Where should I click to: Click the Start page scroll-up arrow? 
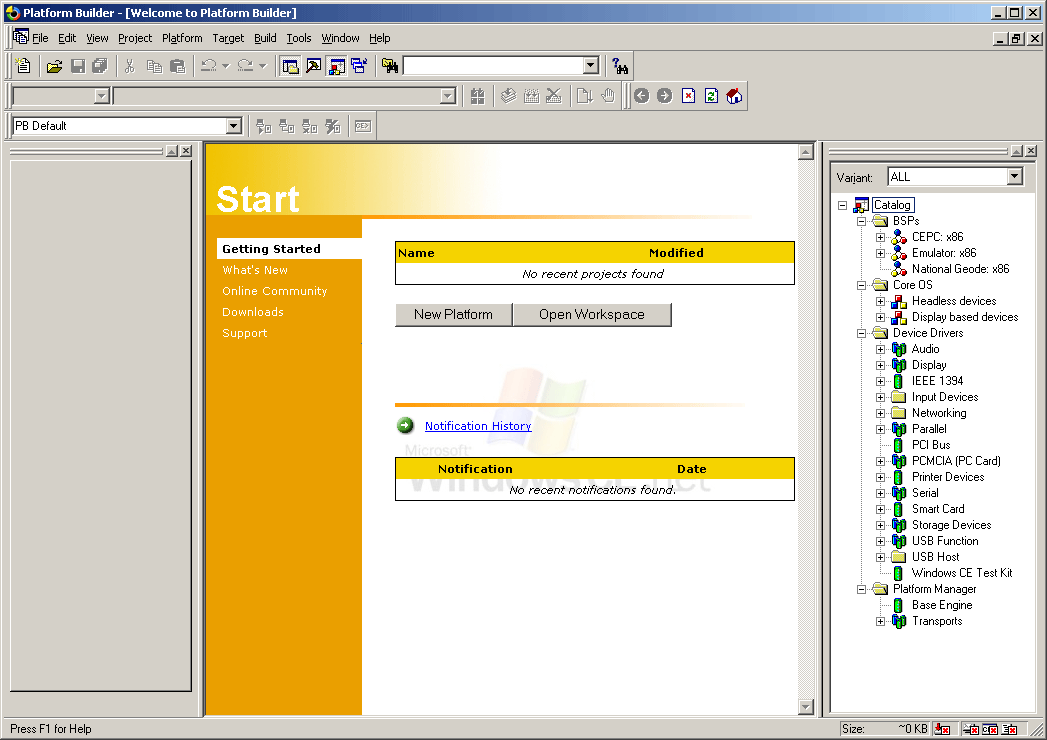click(x=806, y=152)
